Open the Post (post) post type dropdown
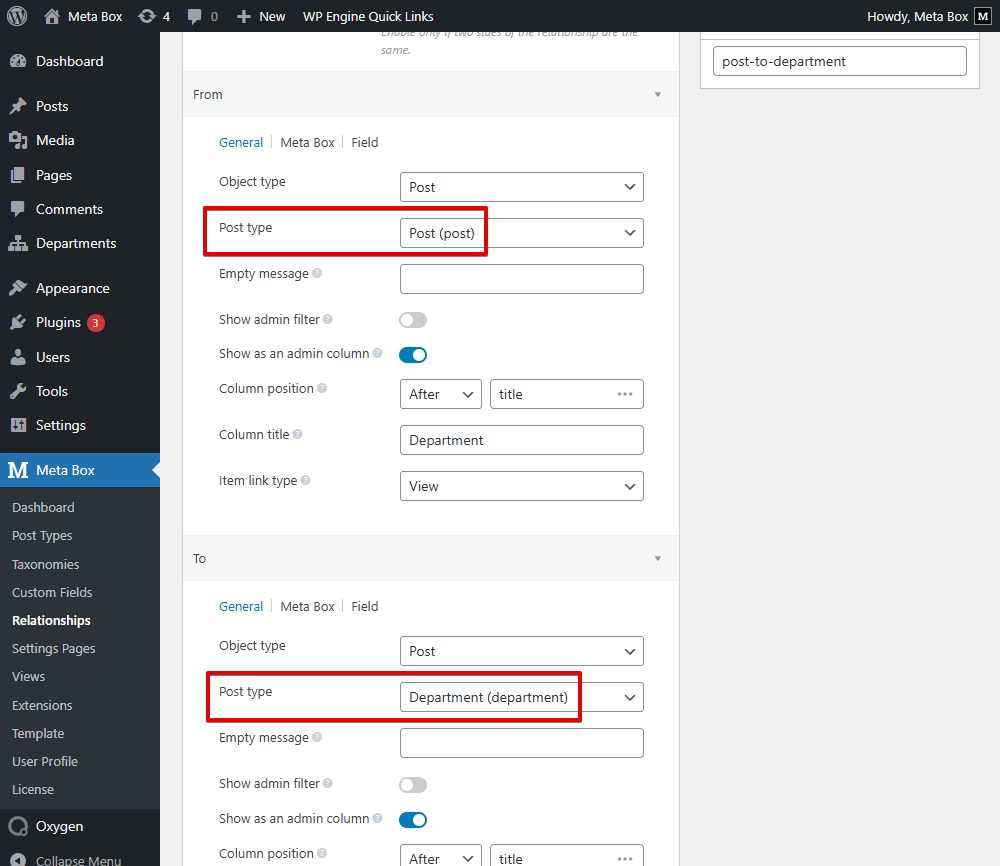The width and height of the screenshot is (1000, 866). [521, 233]
